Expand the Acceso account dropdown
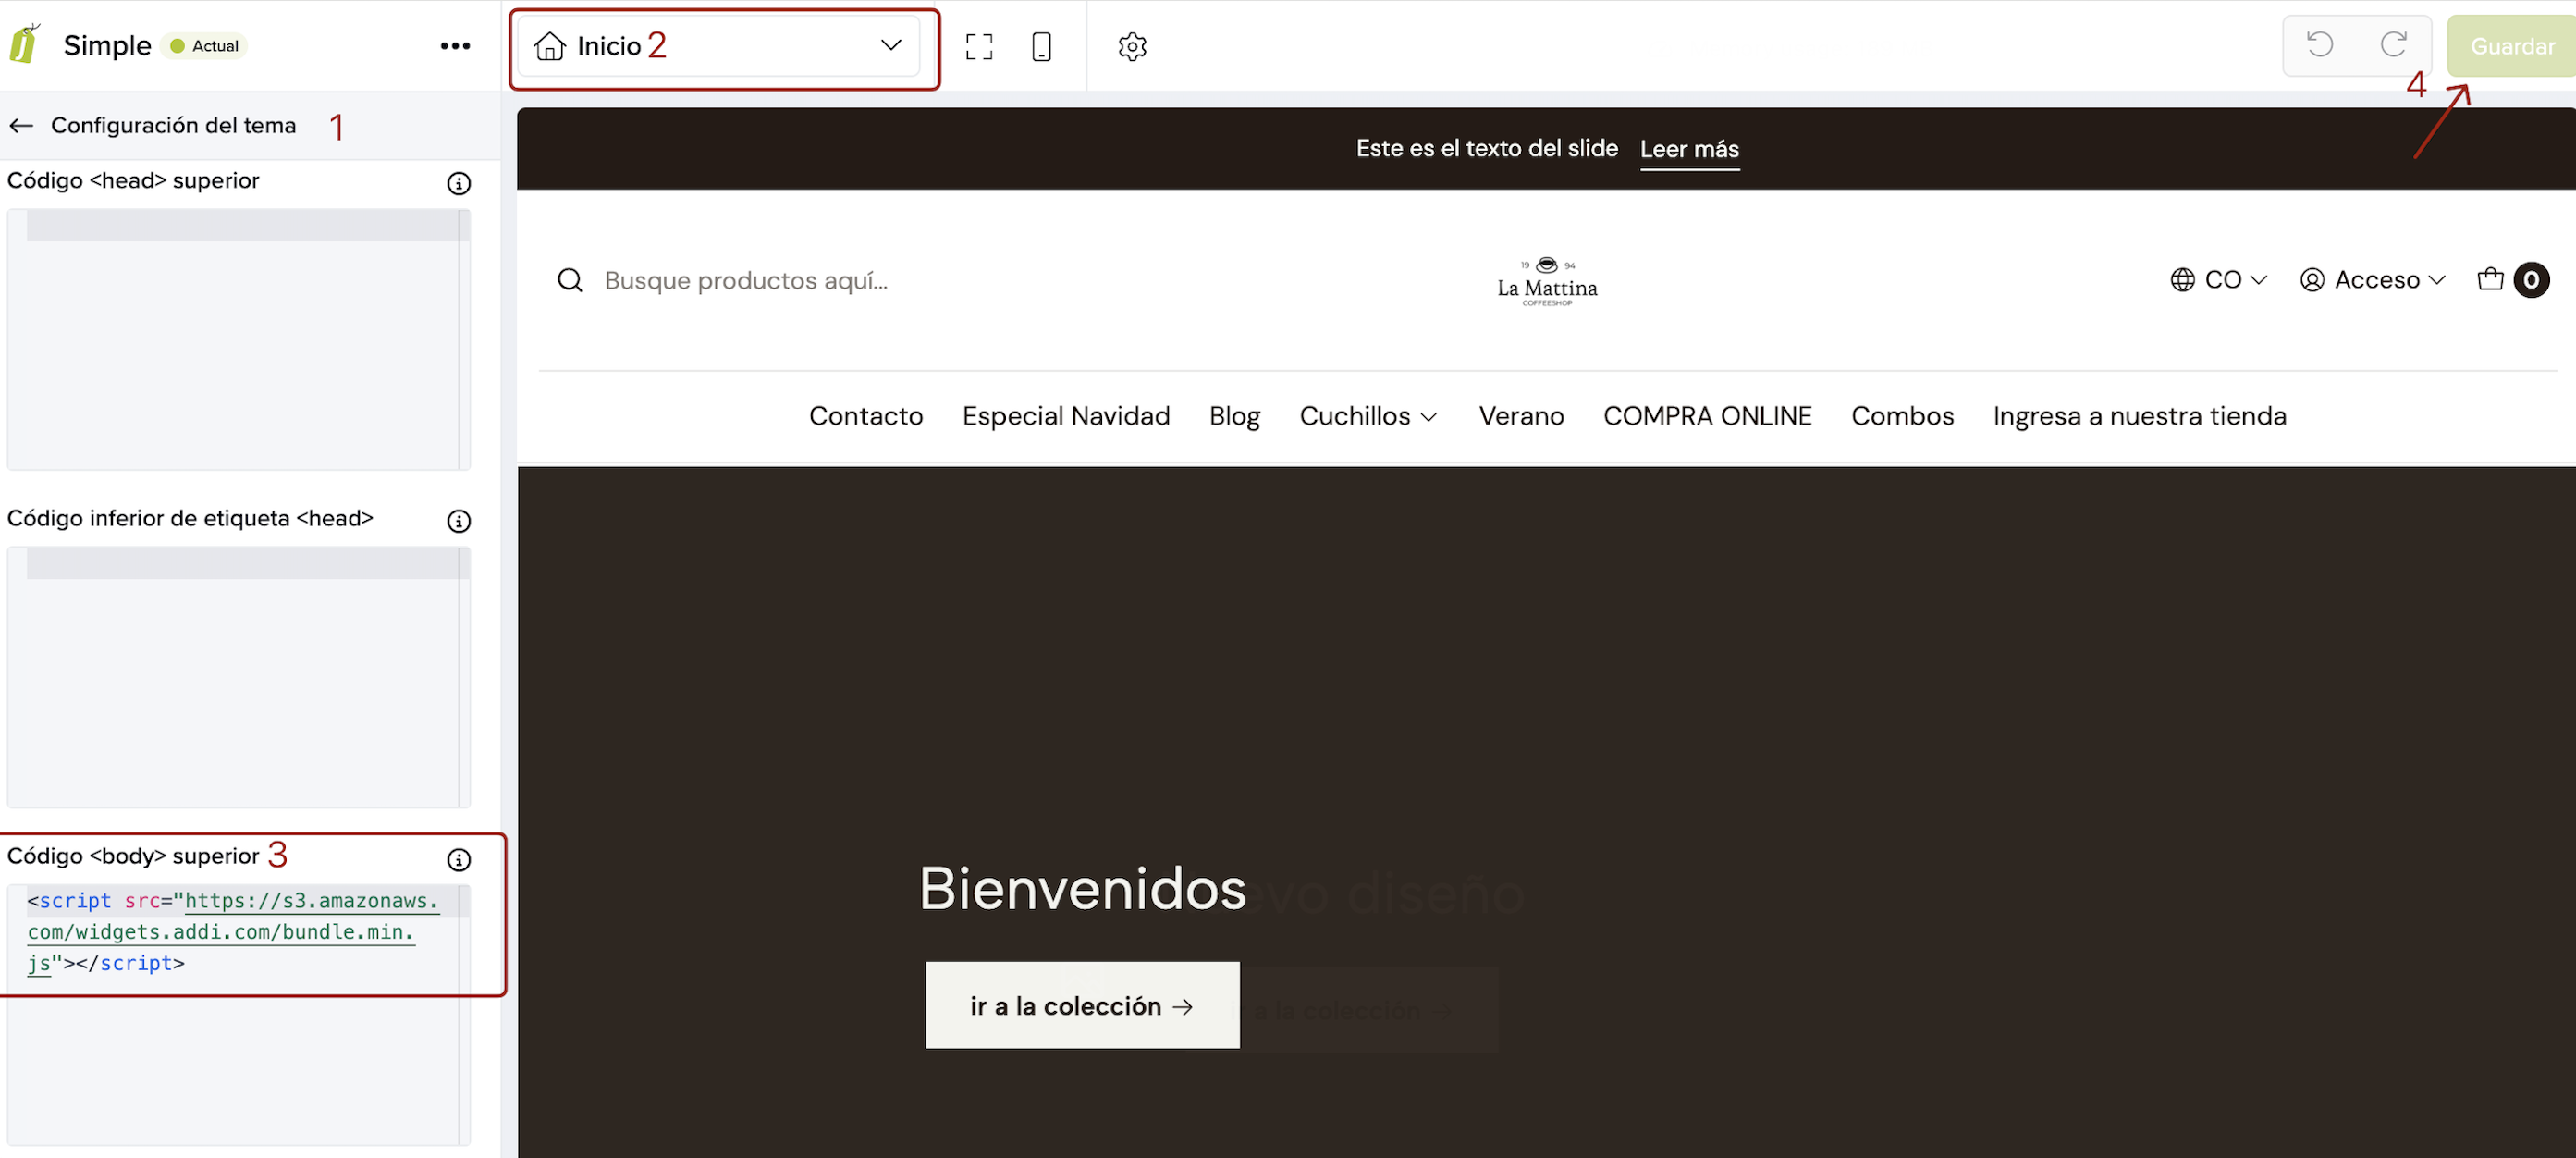 2389,280
